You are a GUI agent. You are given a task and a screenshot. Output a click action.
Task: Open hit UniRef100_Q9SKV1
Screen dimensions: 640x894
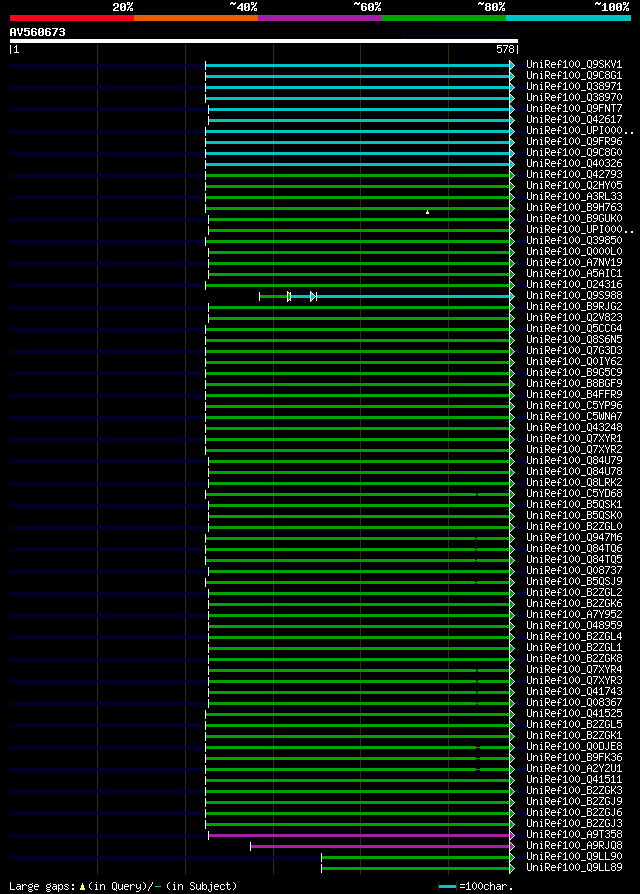574,65
